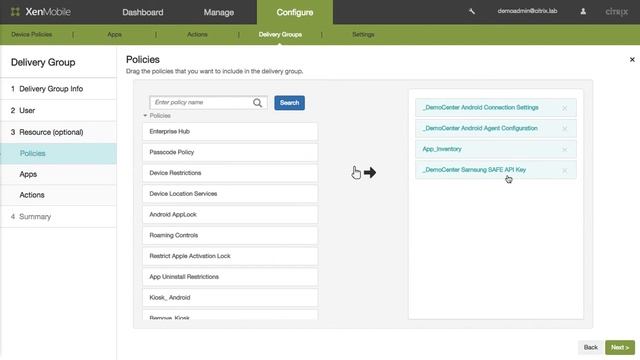Viewport: 640px width, 360px height.
Task: Select the Enterprise Hub policy
Action: click(230, 131)
